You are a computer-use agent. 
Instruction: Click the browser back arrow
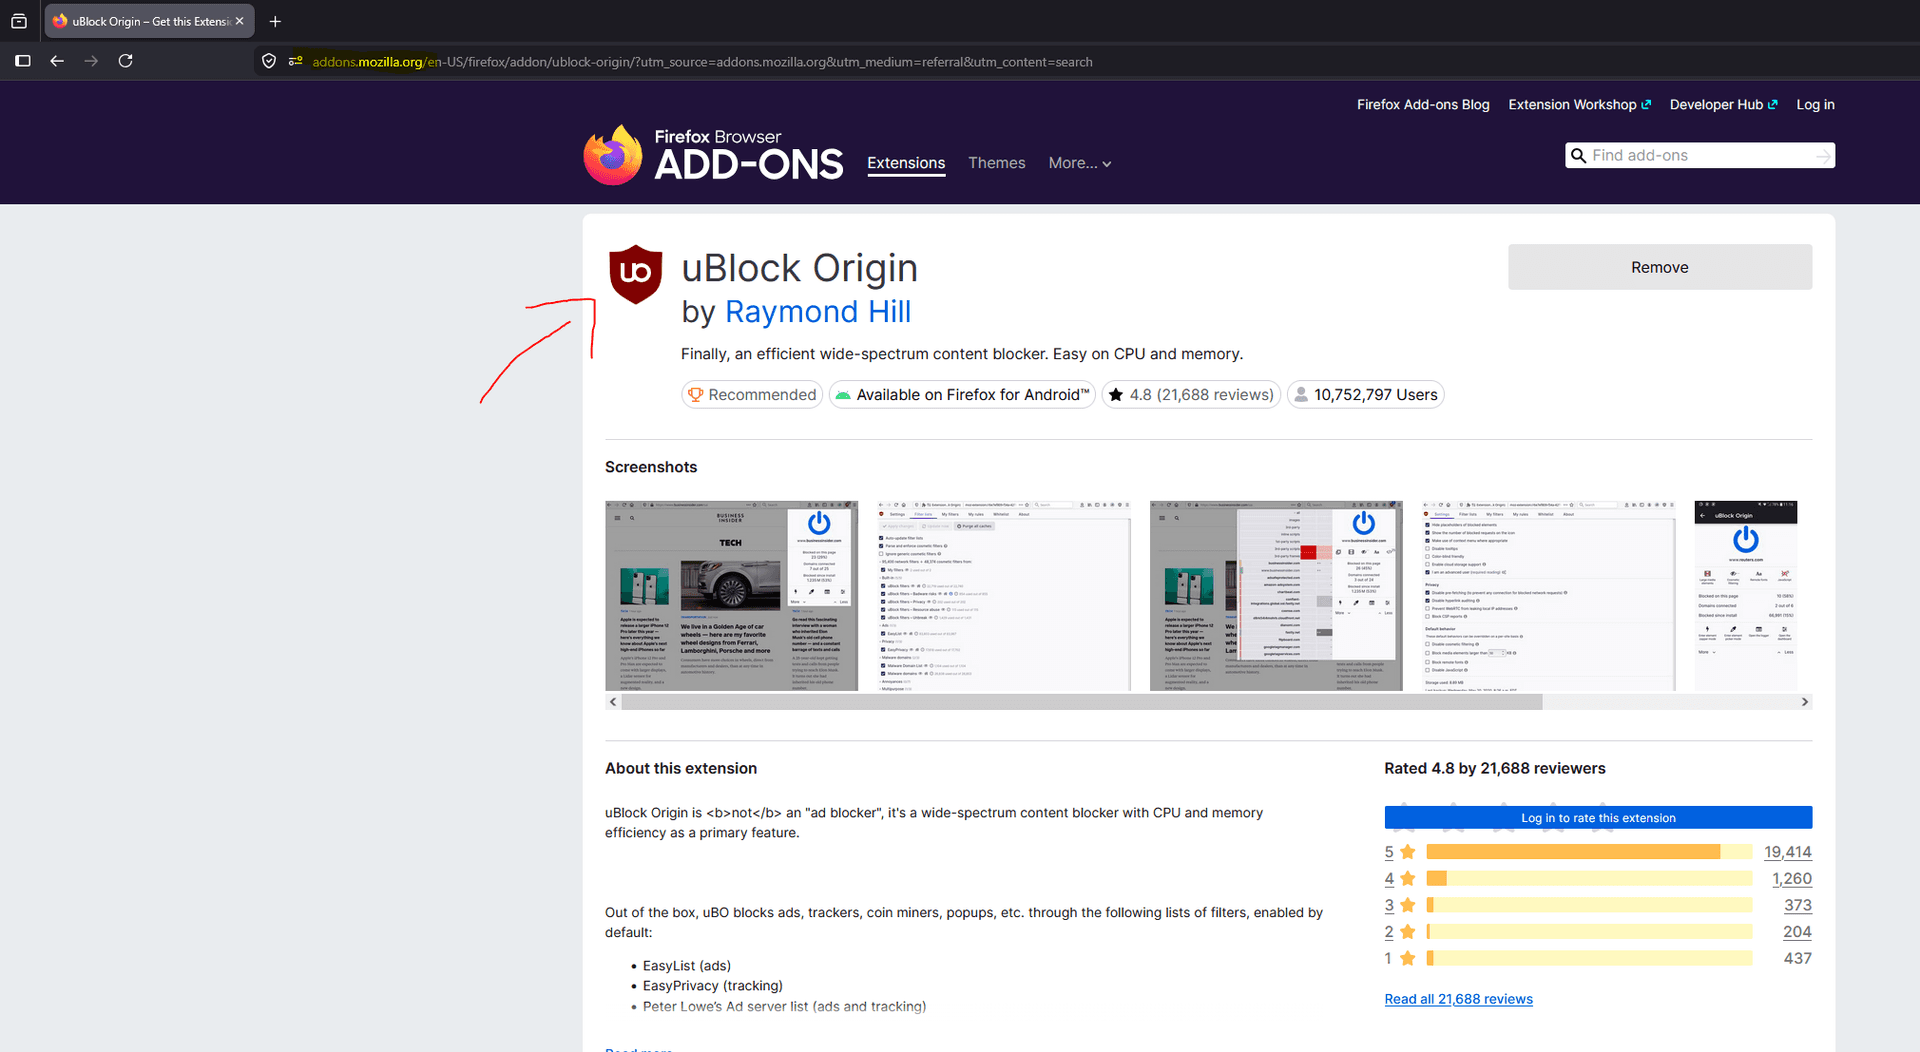[57, 61]
